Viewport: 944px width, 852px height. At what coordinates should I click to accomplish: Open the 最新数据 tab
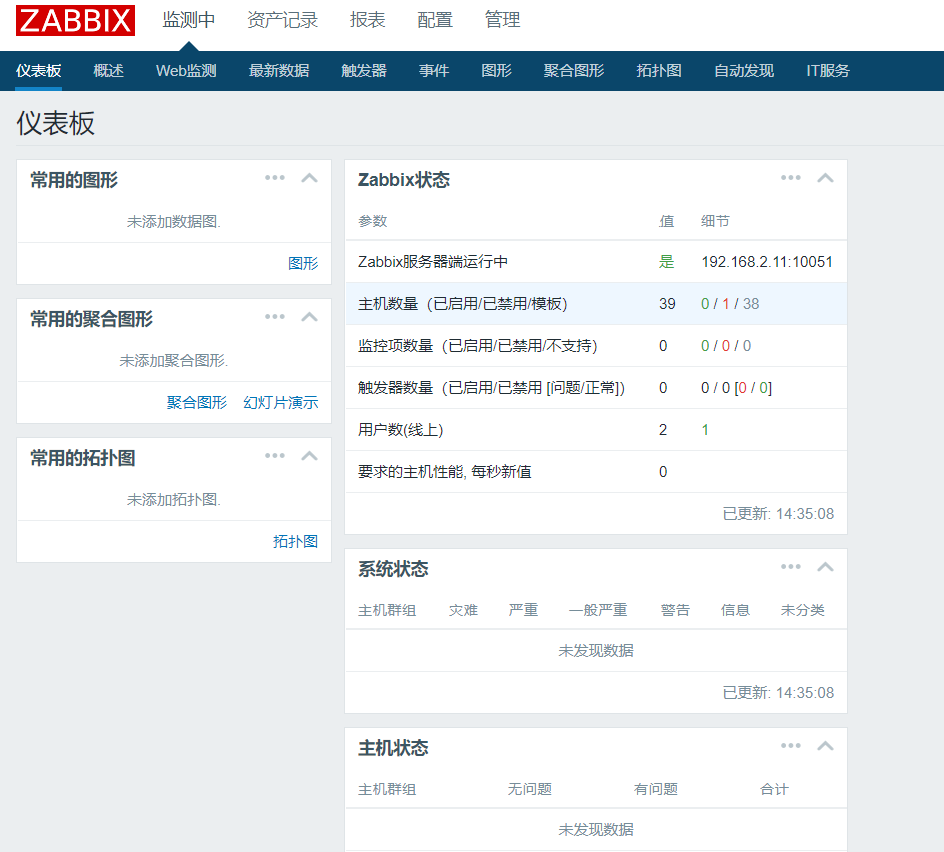pyautogui.click(x=279, y=70)
